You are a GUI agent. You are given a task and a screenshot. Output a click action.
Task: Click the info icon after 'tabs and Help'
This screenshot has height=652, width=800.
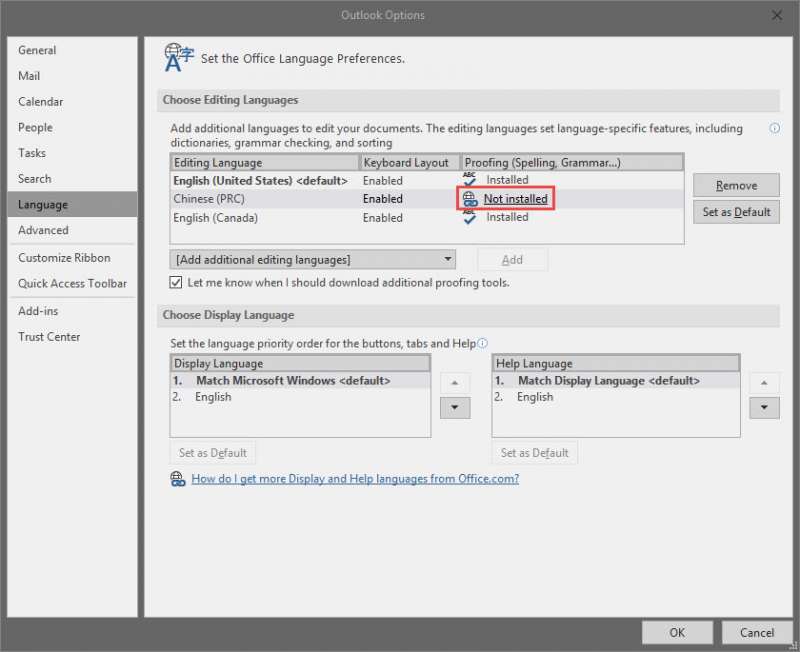coord(483,343)
